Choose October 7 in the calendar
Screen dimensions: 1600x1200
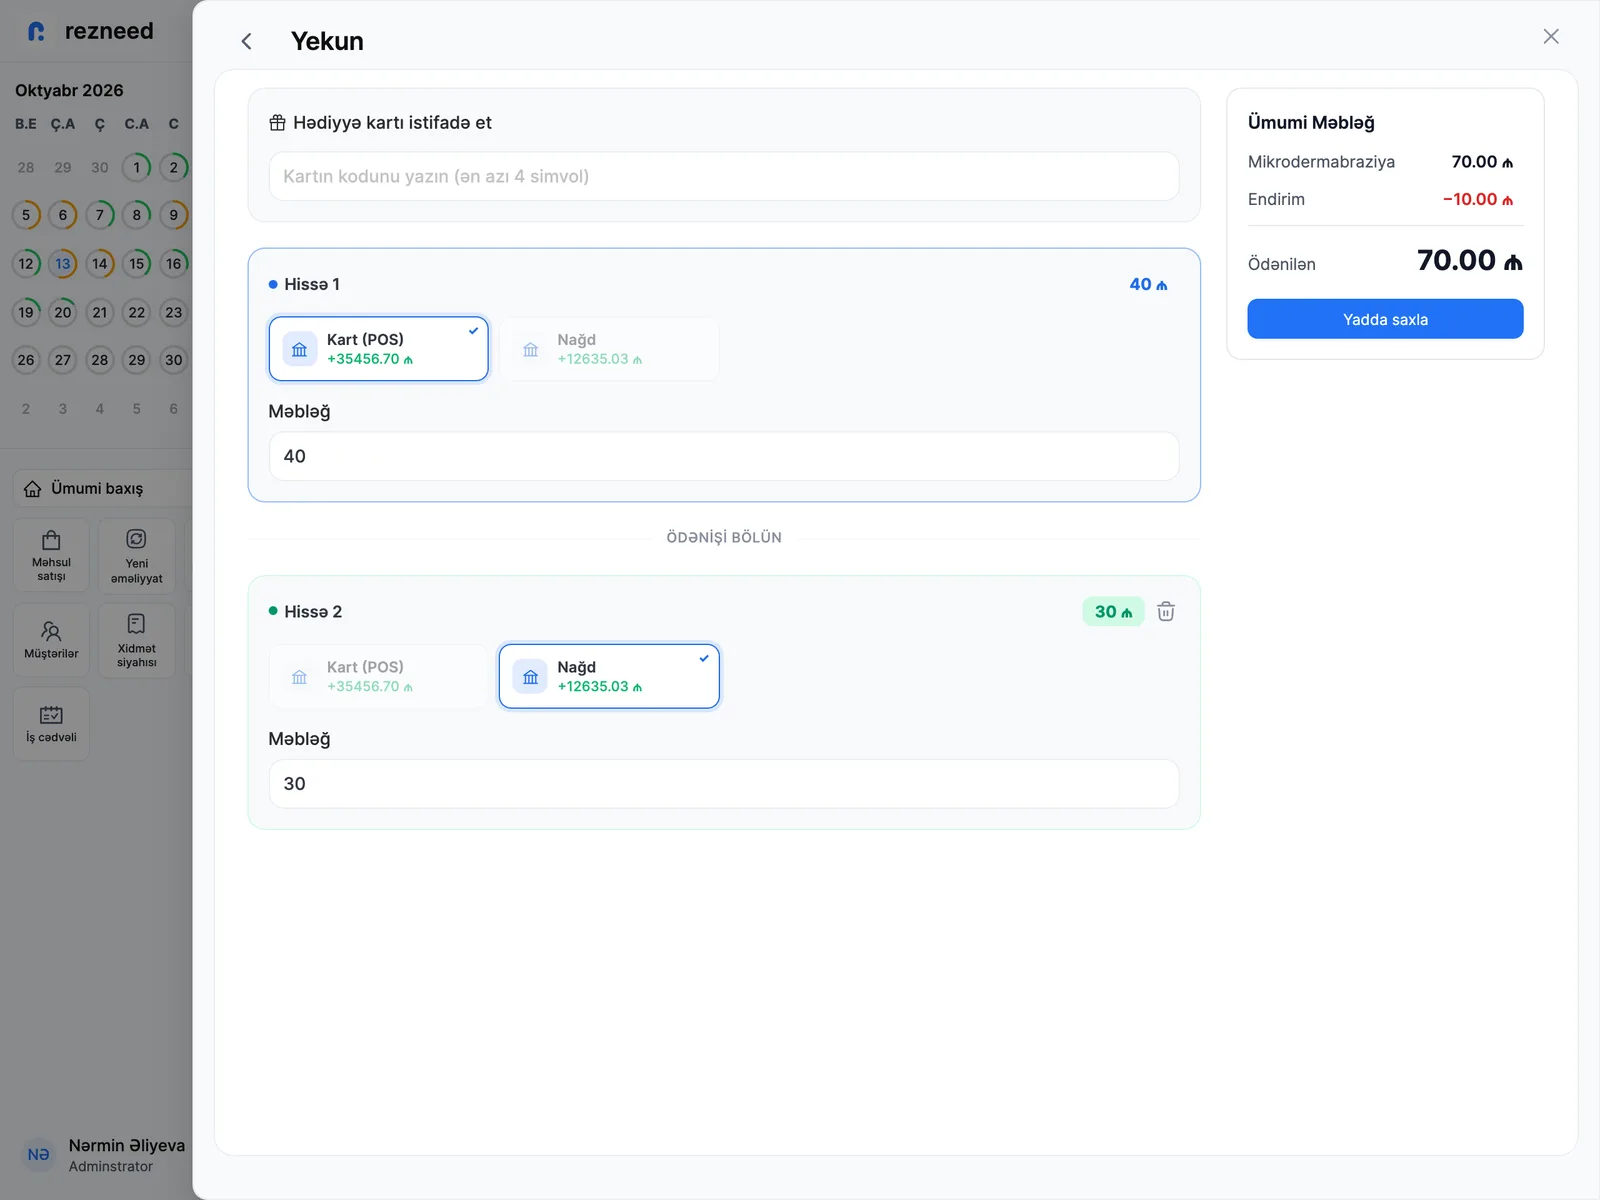point(100,215)
